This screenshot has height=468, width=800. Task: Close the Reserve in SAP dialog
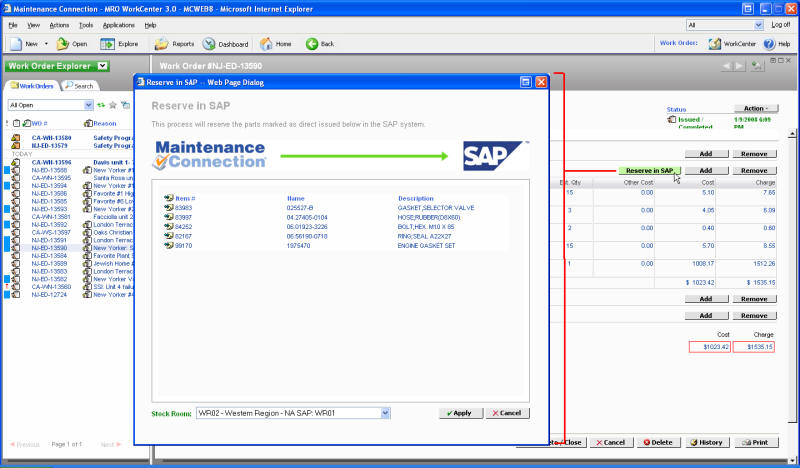point(541,82)
